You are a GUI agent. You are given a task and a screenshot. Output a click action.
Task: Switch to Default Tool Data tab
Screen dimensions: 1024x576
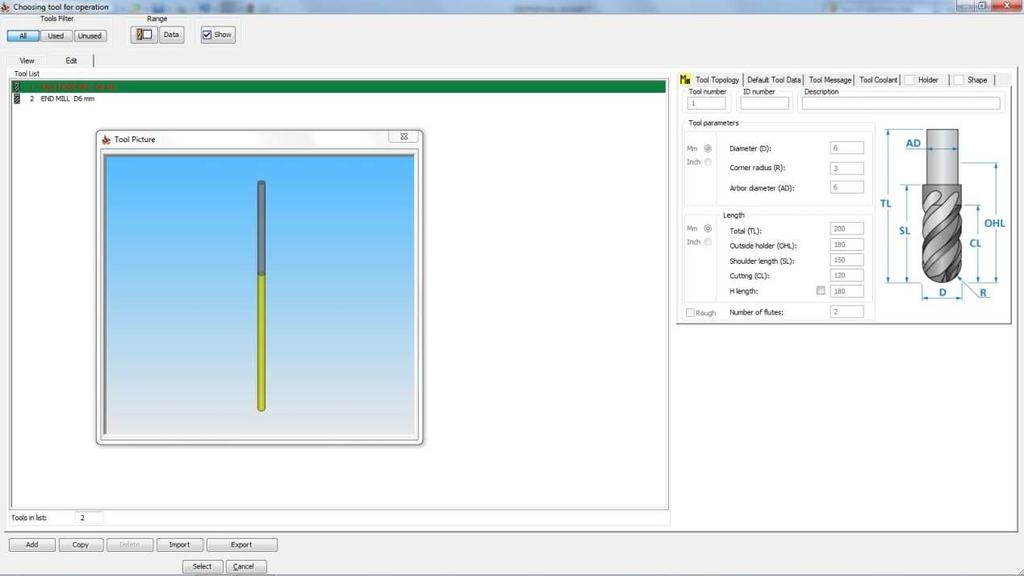pyautogui.click(x=774, y=80)
